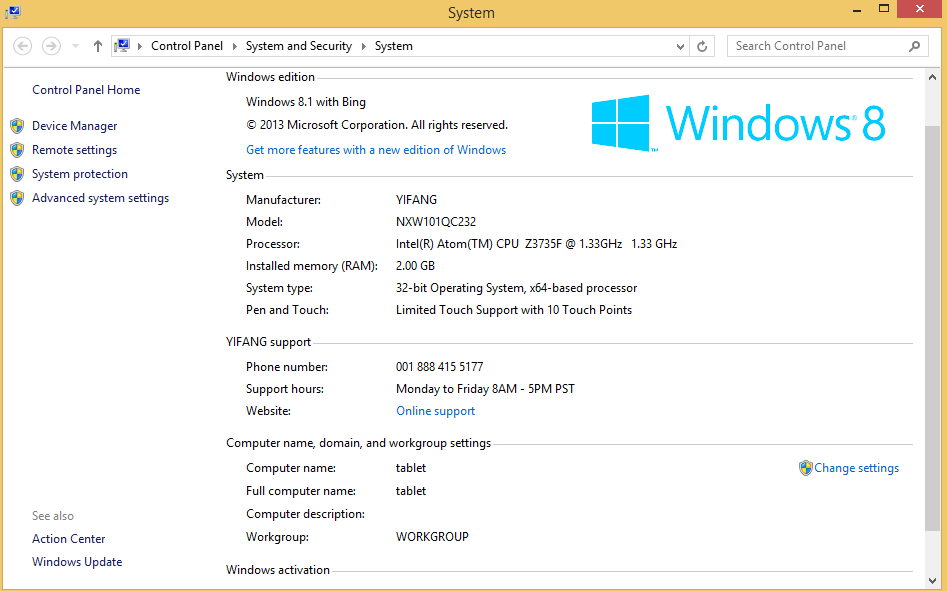Click the phone number 001 888 415 5177
Viewport: 947px width, 591px height.
click(440, 367)
